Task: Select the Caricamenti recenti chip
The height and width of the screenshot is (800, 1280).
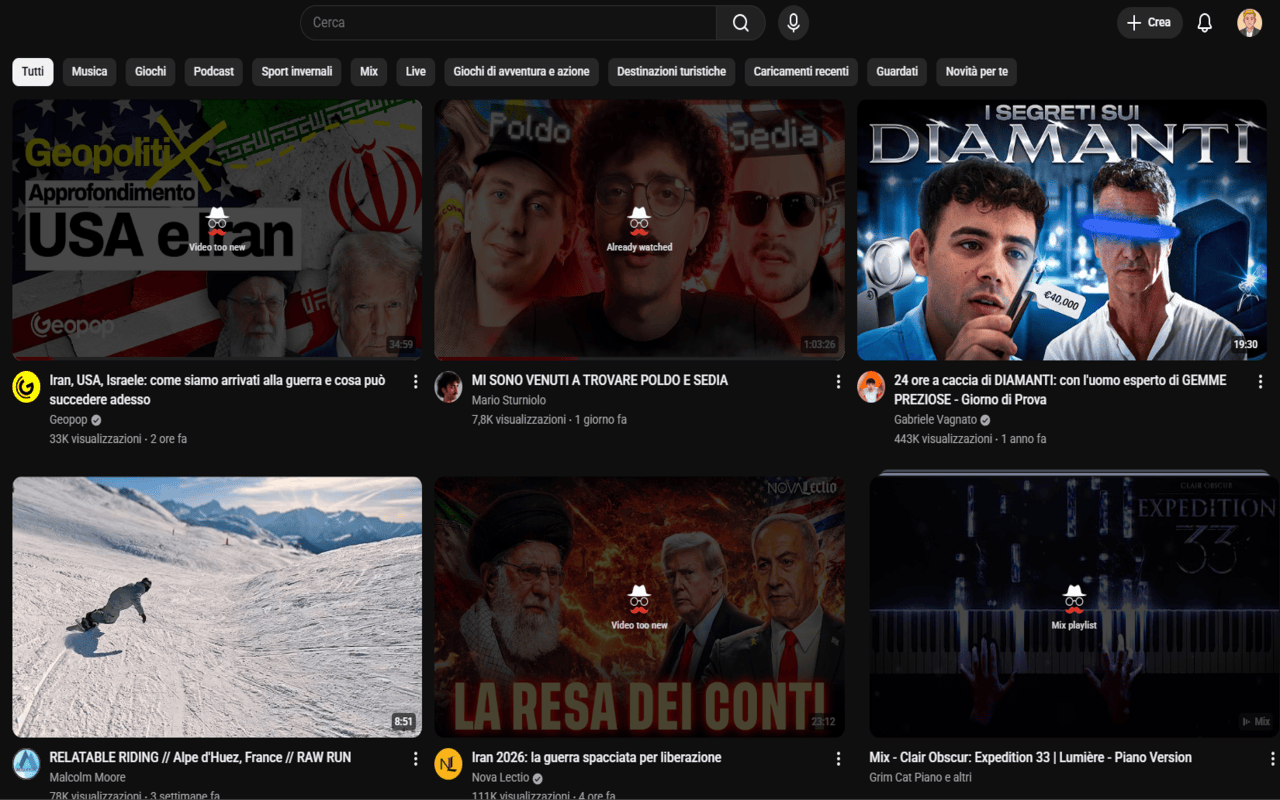Action: pos(801,72)
